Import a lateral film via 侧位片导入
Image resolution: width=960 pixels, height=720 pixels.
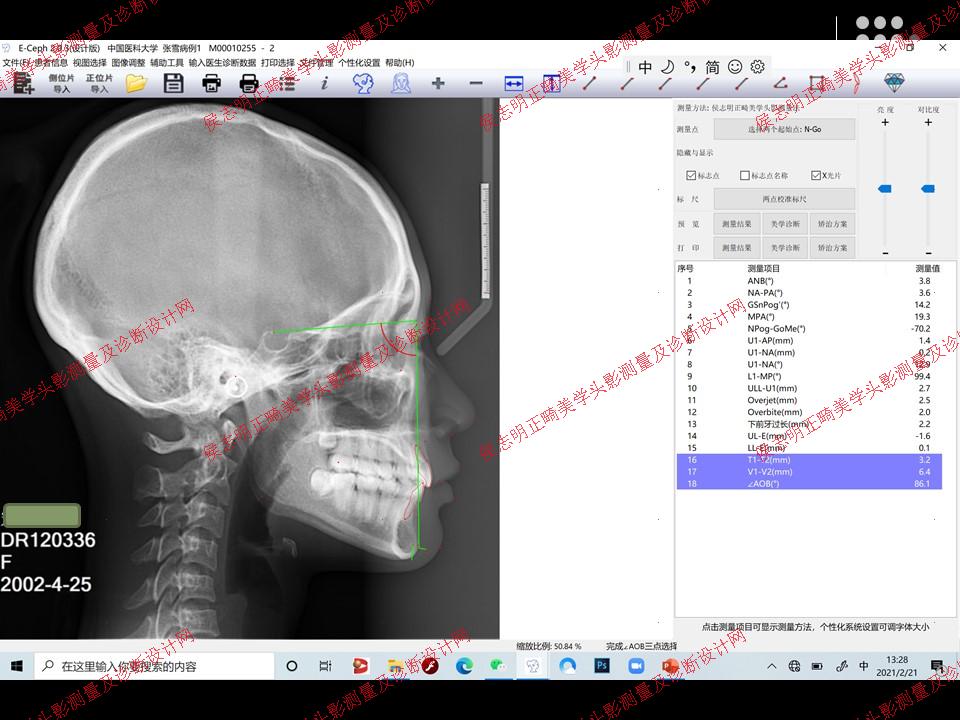(61, 83)
